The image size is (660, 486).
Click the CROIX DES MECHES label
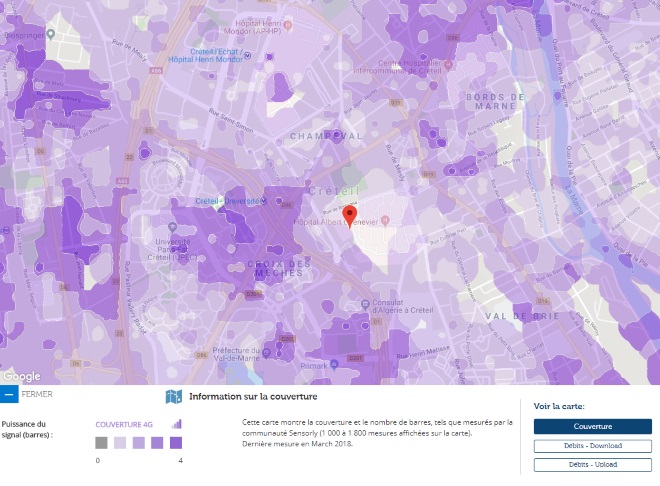click(279, 268)
